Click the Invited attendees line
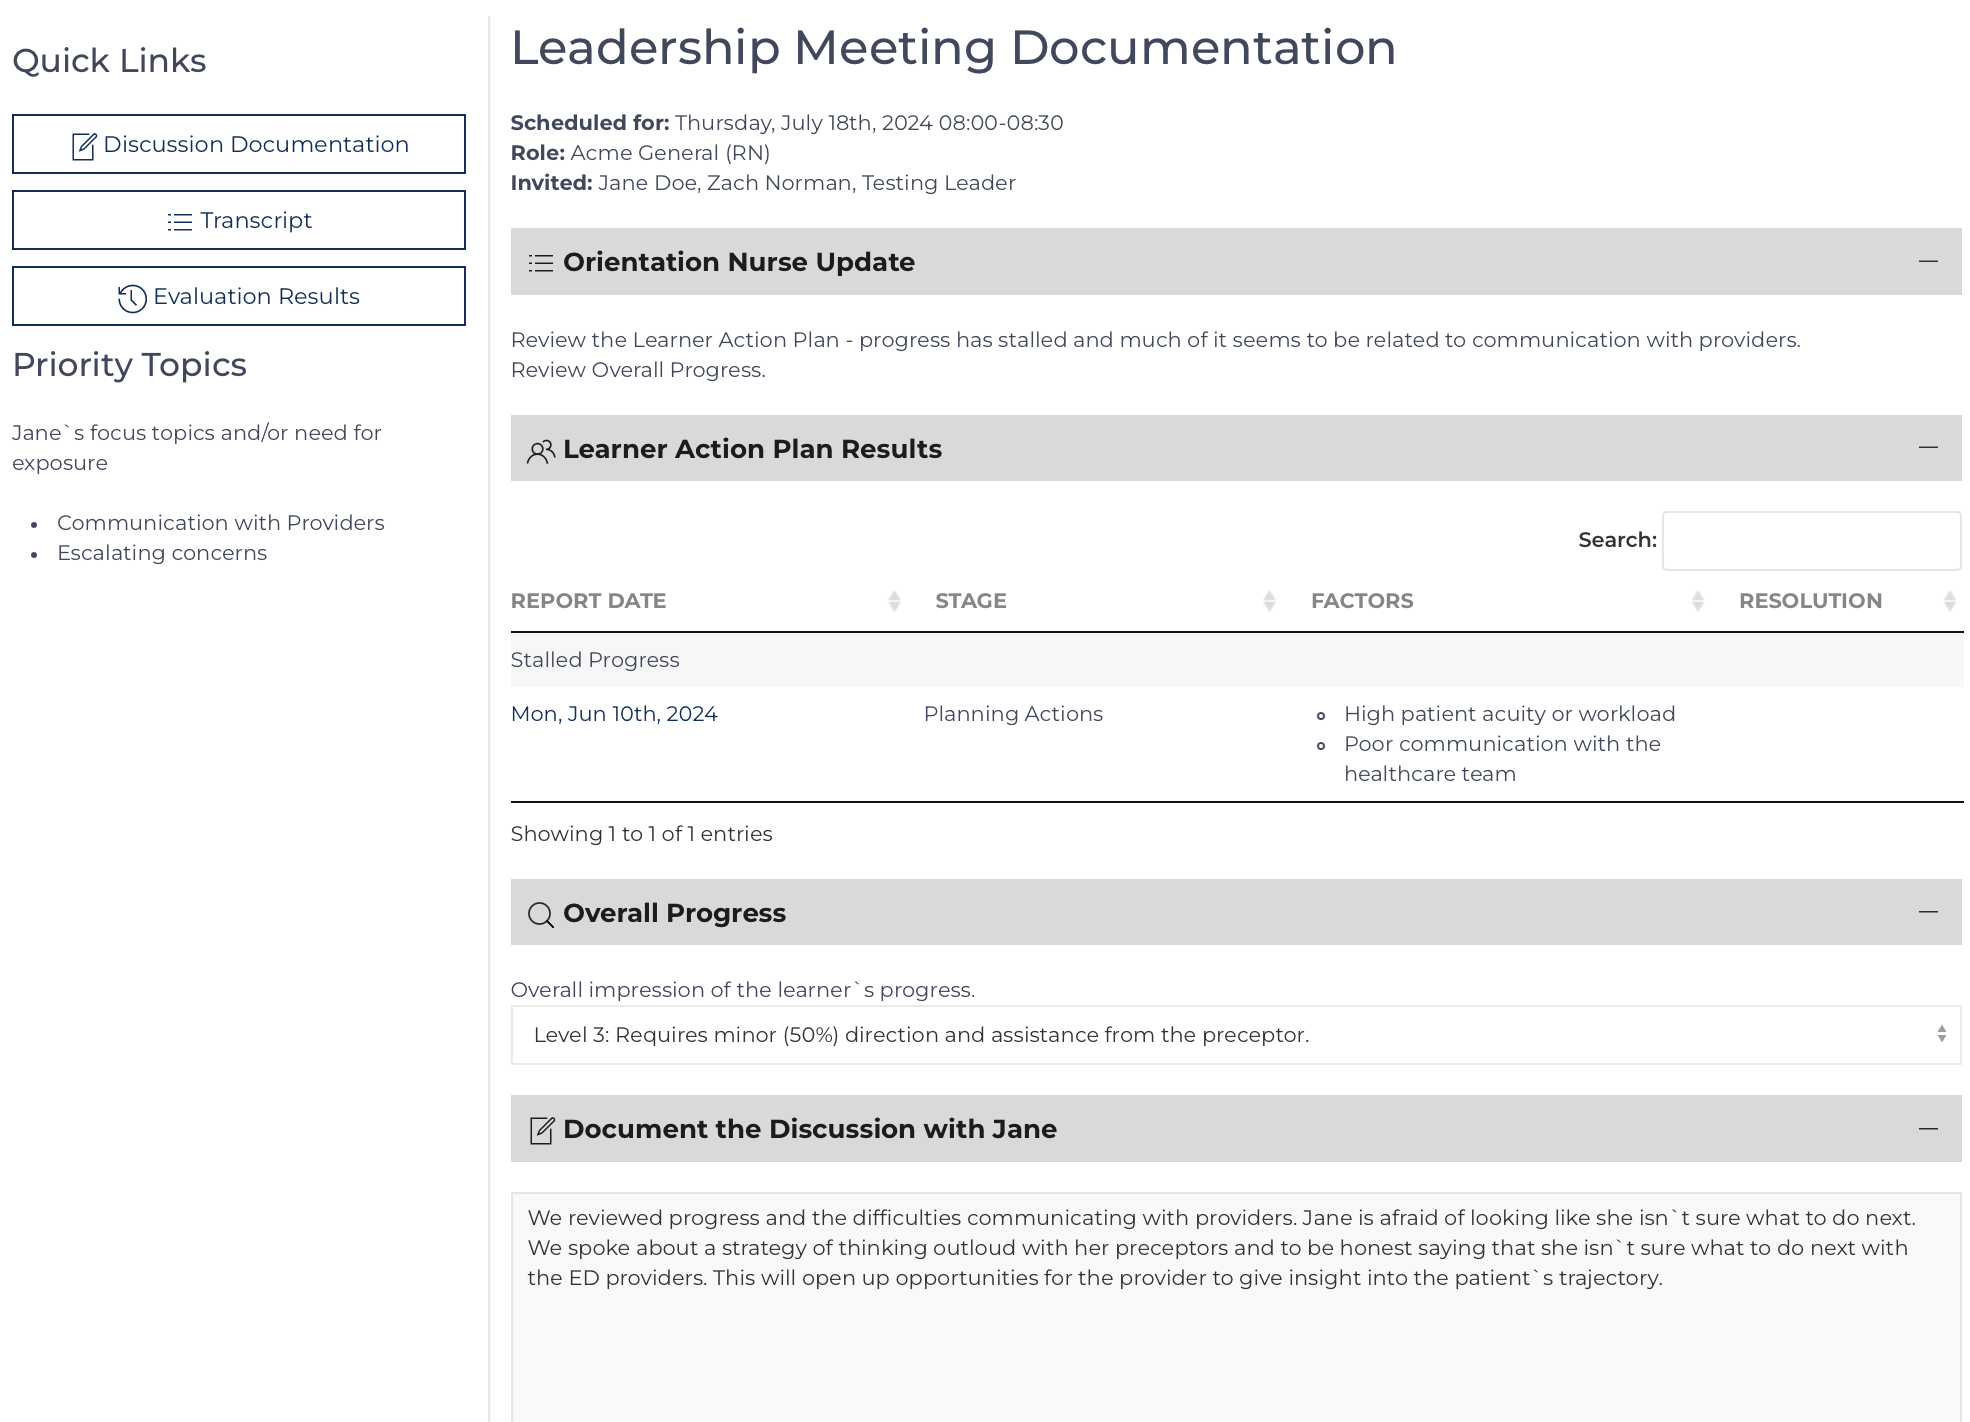The width and height of the screenshot is (1970, 1422). (763, 183)
